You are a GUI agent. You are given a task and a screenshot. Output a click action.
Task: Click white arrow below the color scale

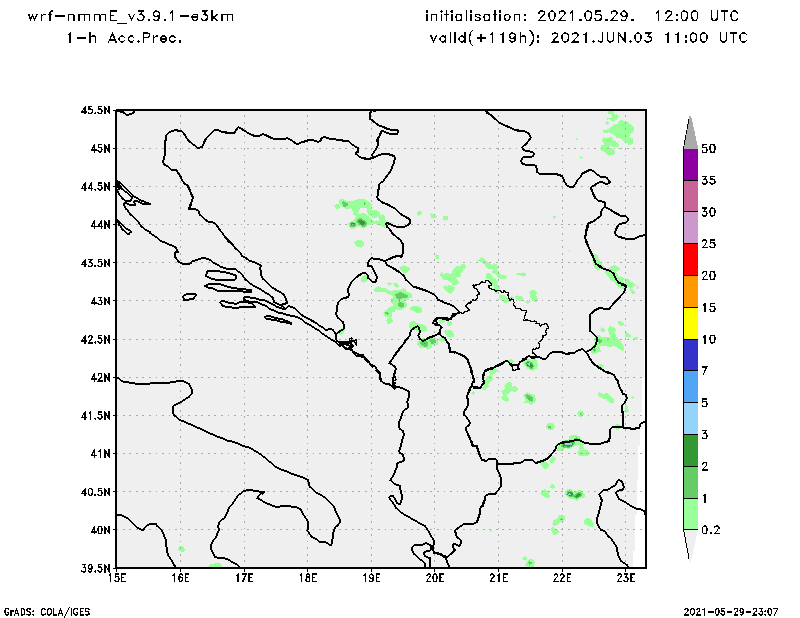point(689,543)
